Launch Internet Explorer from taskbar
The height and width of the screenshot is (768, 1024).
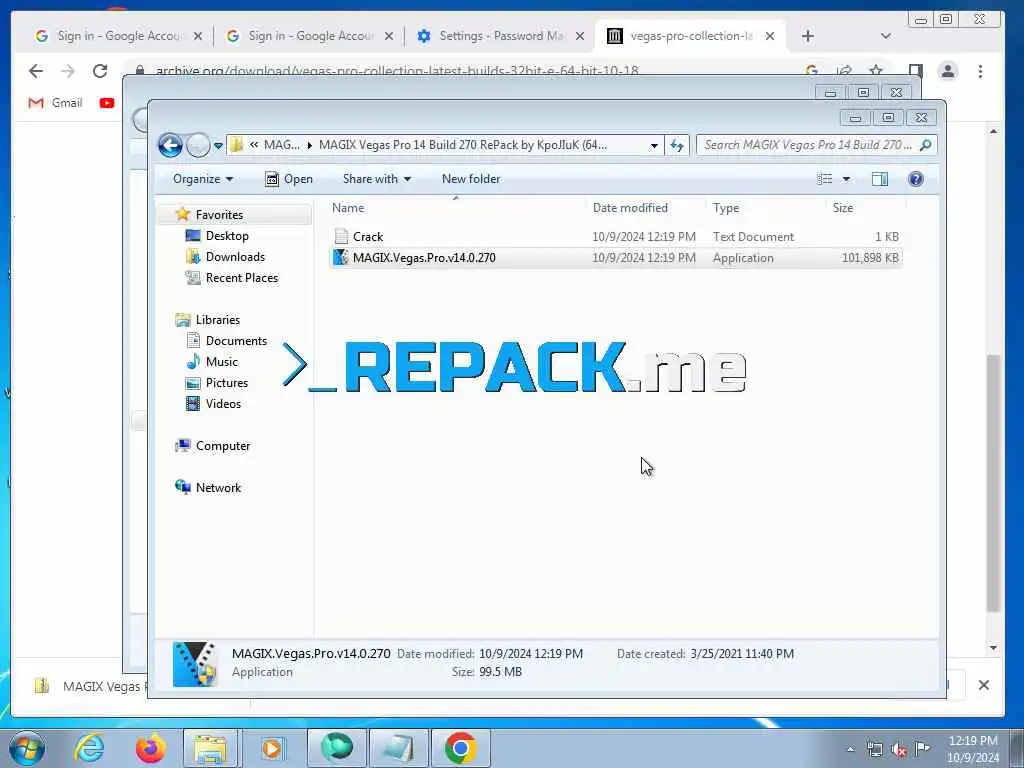click(x=89, y=748)
